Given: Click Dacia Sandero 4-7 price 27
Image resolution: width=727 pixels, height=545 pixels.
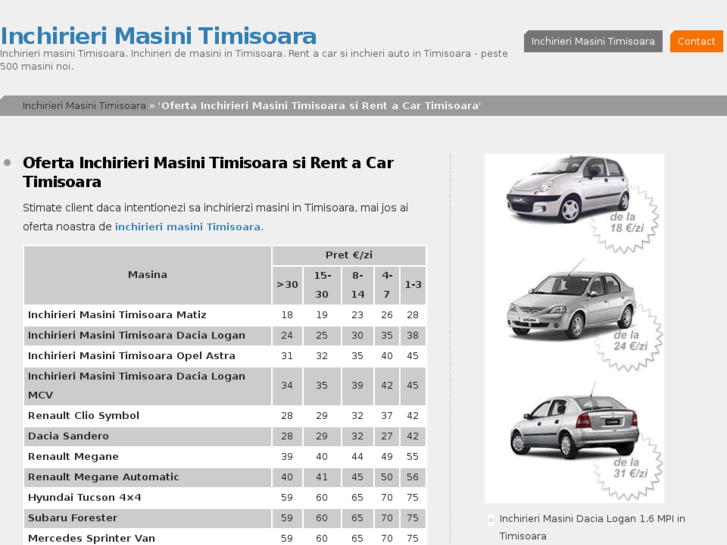Looking at the screenshot, I should (x=387, y=436).
